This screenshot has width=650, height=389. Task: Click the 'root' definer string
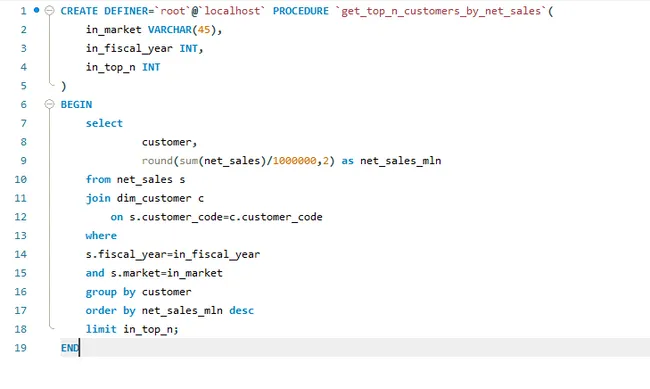(172, 11)
